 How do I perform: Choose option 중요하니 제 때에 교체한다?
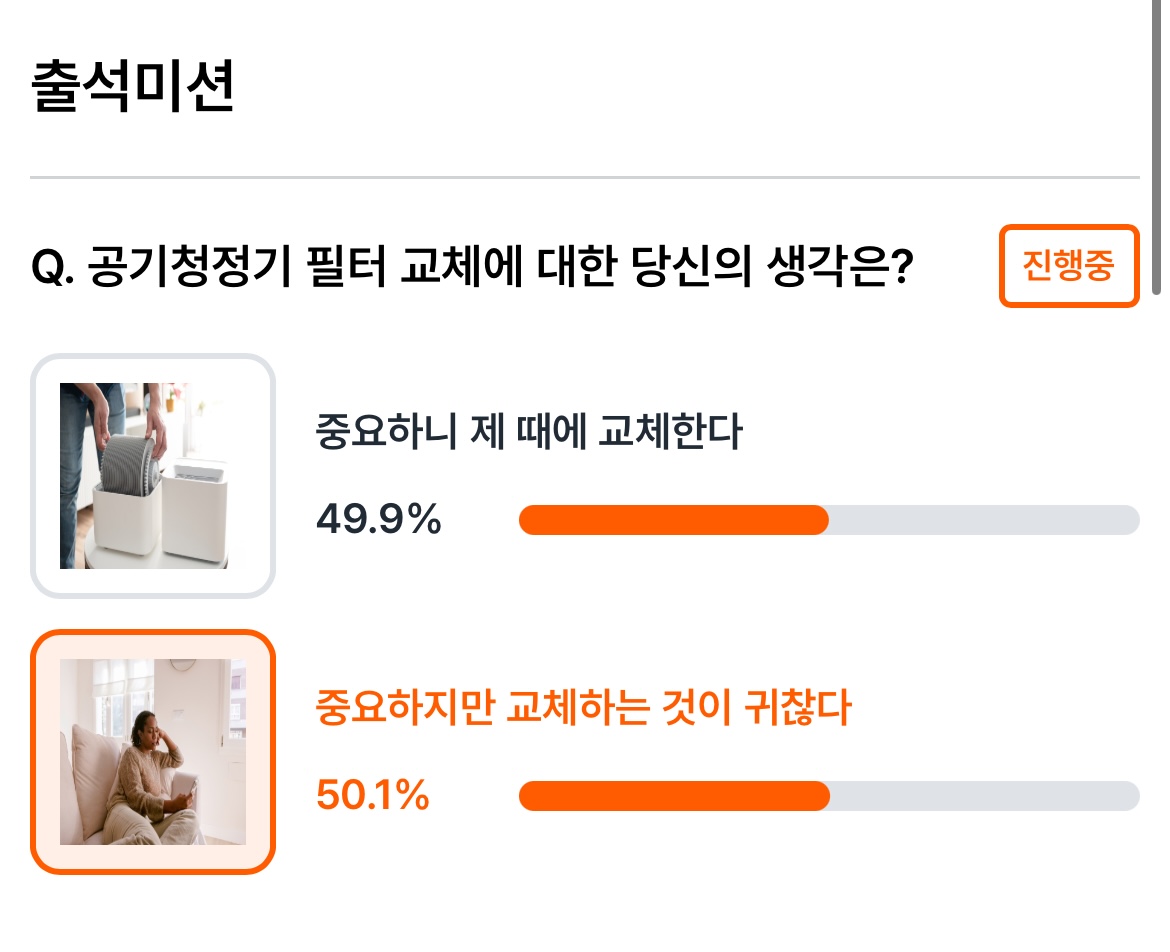[x=529, y=430]
